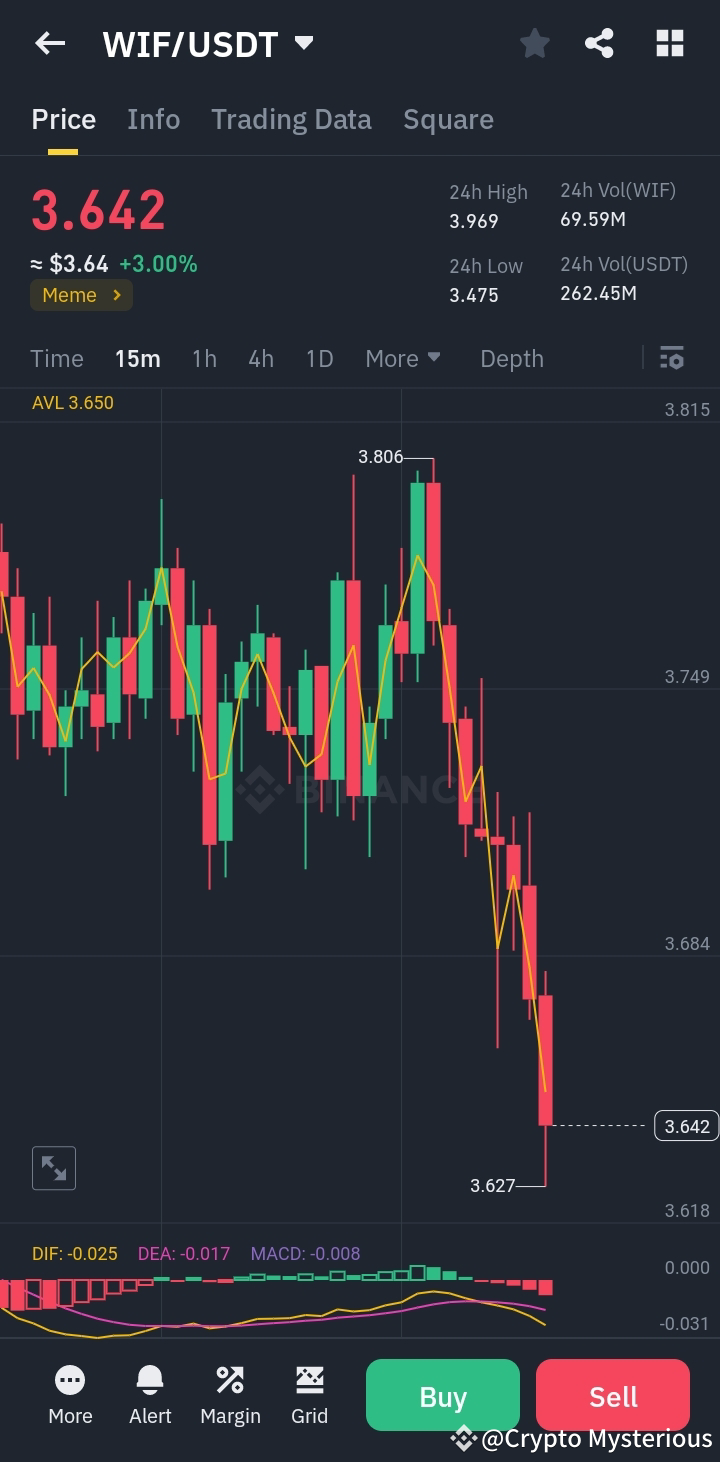Select the Info tab
This screenshot has height=1462, width=720.
(x=153, y=119)
